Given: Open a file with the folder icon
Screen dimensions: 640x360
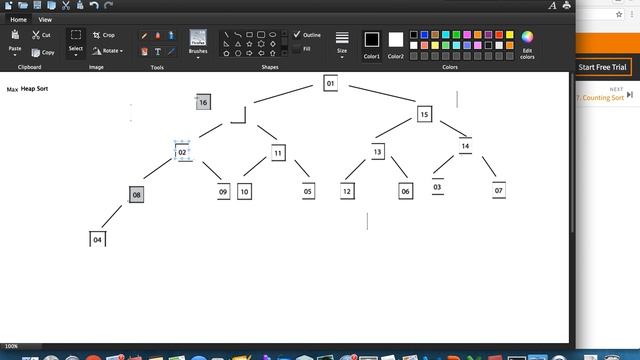Looking at the screenshot, I should (x=23, y=5).
